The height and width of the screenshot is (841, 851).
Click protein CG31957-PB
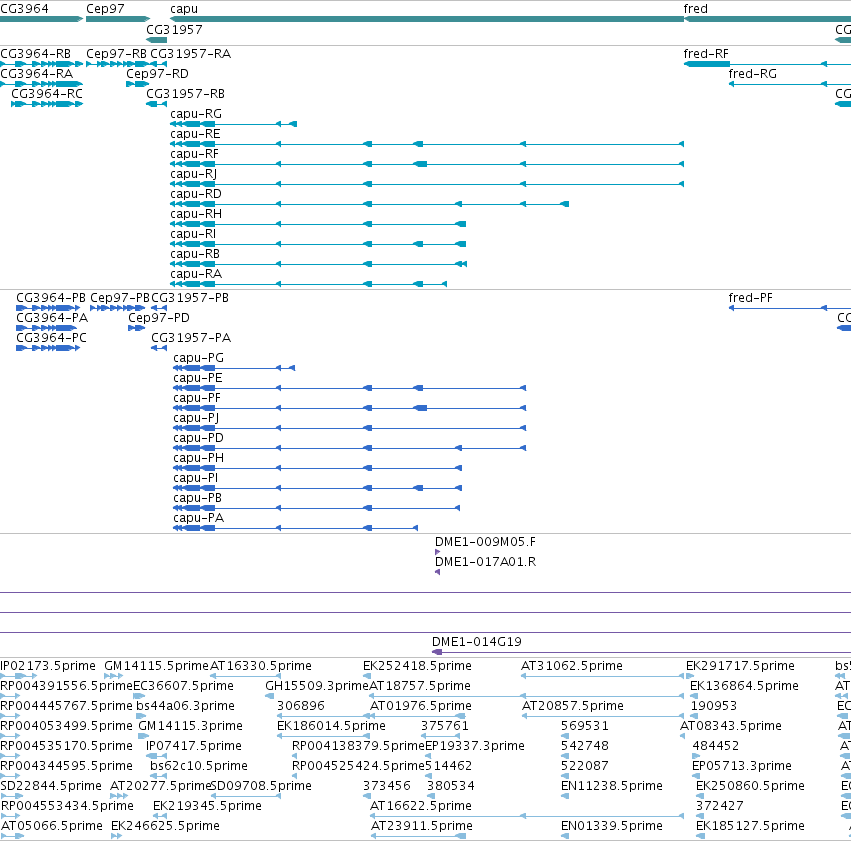point(190,298)
